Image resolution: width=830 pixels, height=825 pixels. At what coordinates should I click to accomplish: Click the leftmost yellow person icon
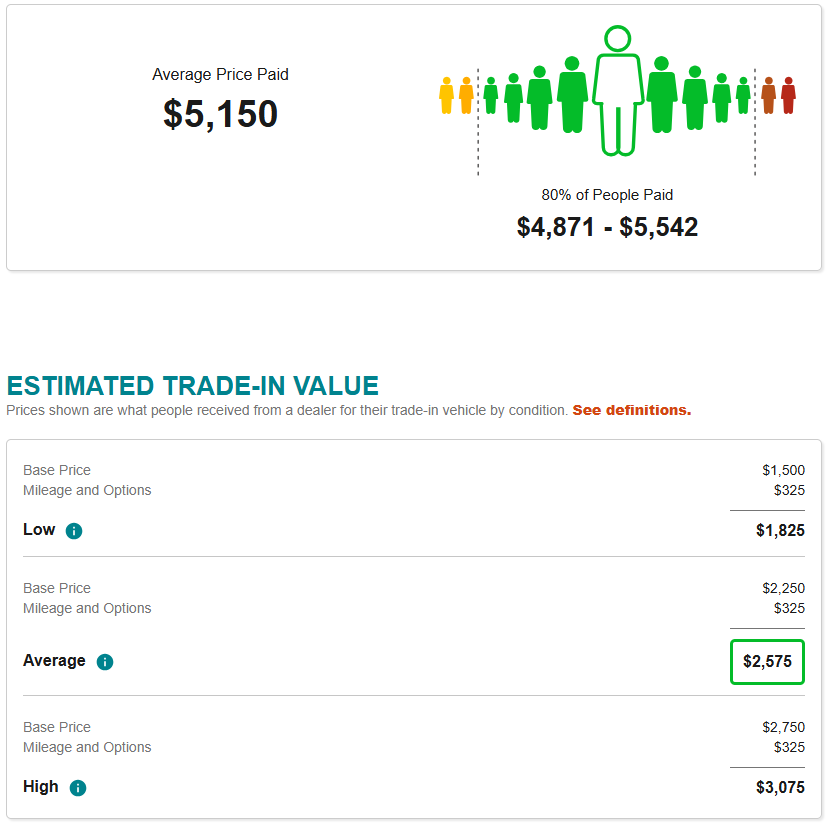[x=446, y=96]
